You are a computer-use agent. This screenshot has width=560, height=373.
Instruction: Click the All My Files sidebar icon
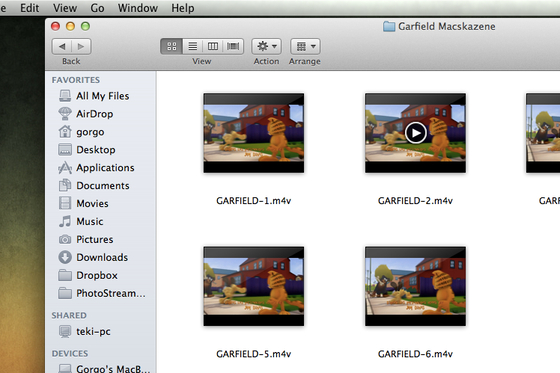coord(65,96)
